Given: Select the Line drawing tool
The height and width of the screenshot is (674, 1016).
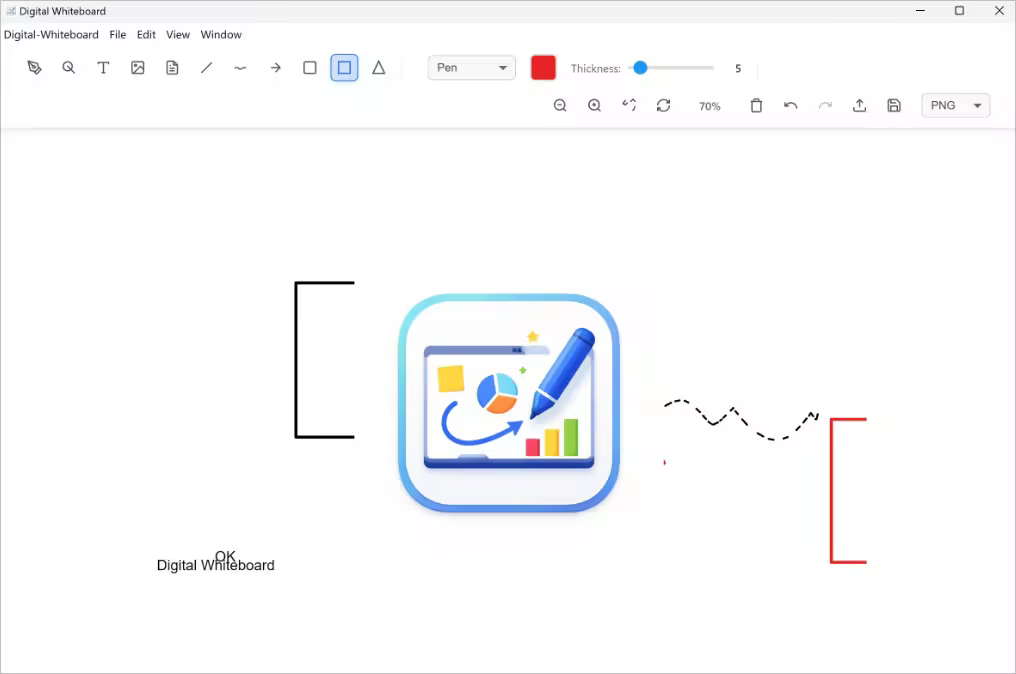Looking at the screenshot, I should pos(206,67).
